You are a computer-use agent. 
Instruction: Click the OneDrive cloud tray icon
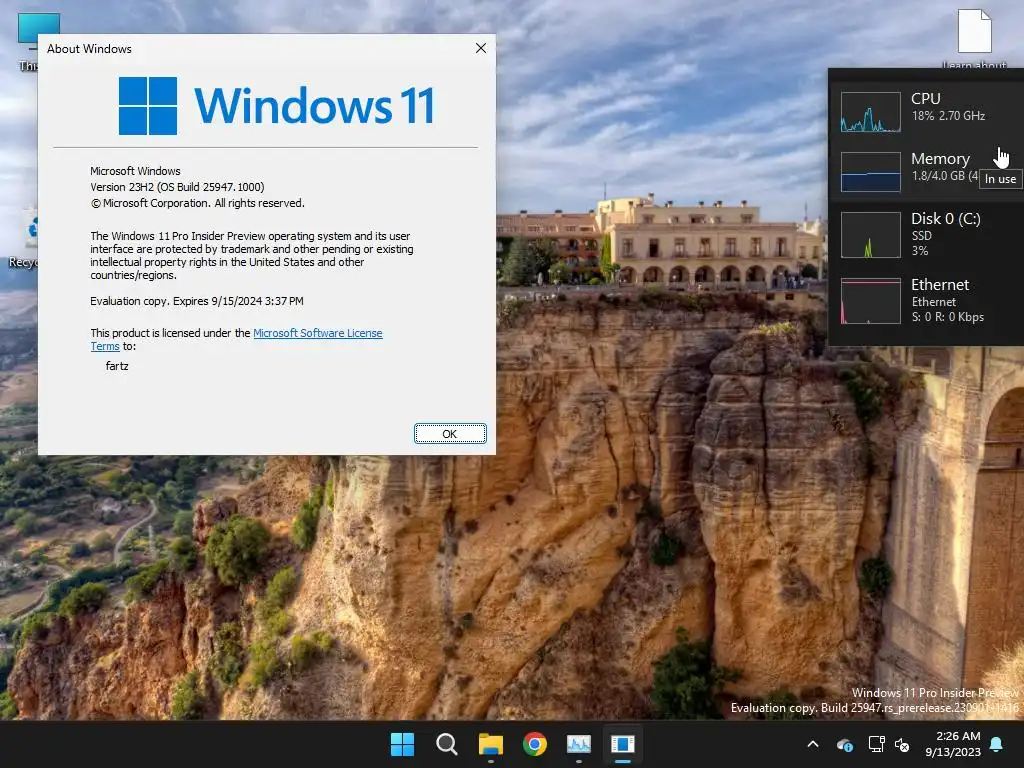tap(844, 744)
